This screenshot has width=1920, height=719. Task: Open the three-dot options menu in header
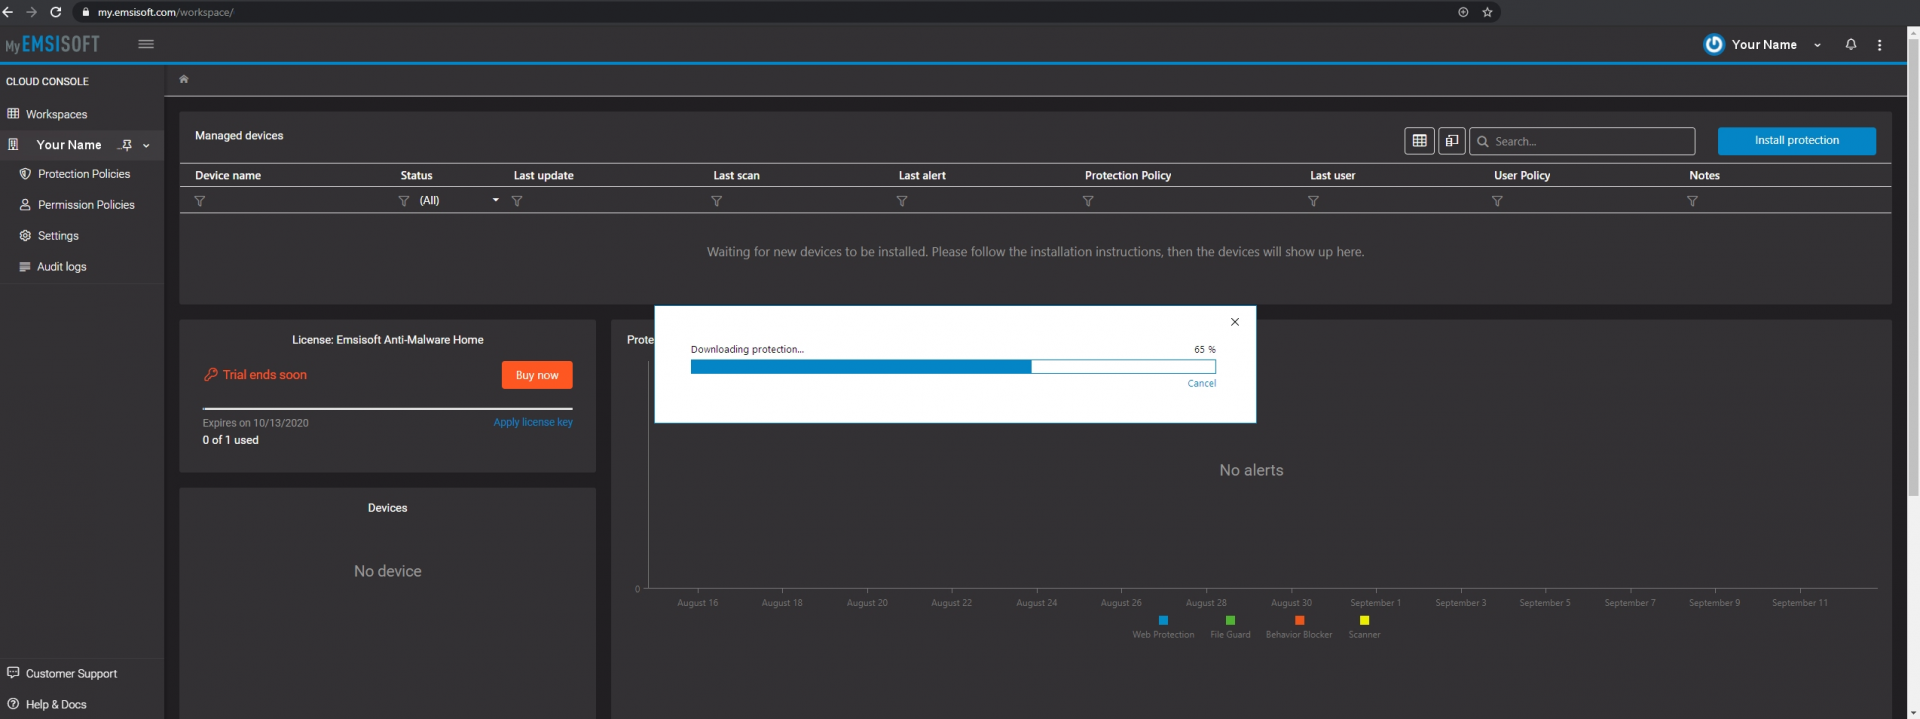tap(1880, 45)
